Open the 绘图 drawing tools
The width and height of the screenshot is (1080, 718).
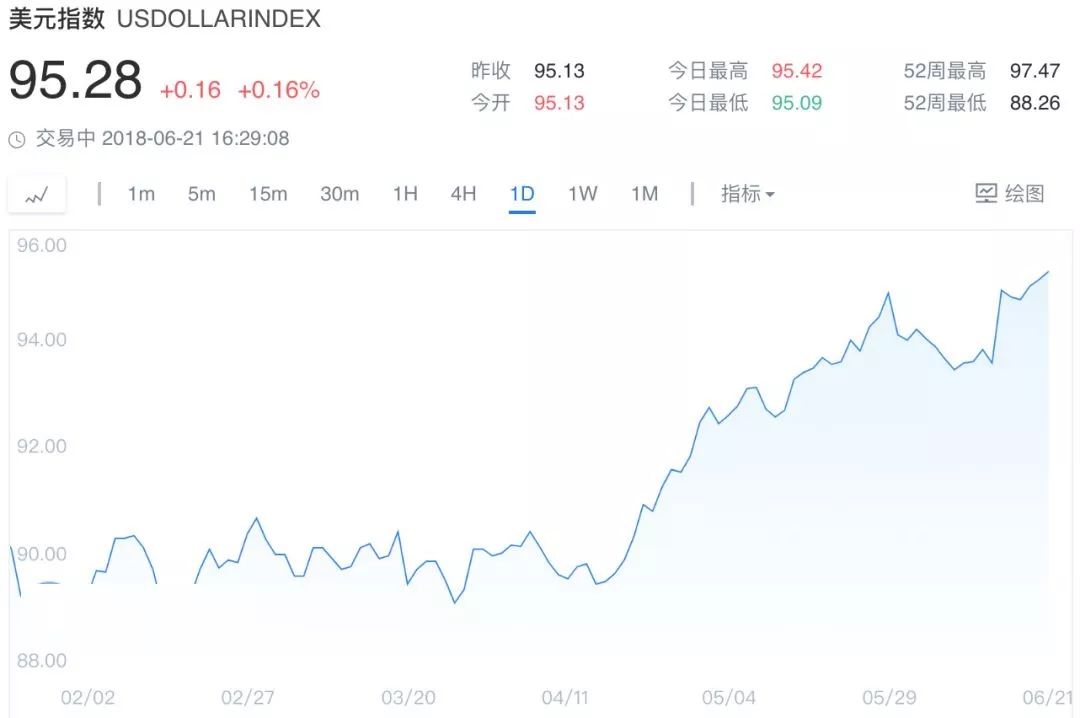(x=1009, y=193)
